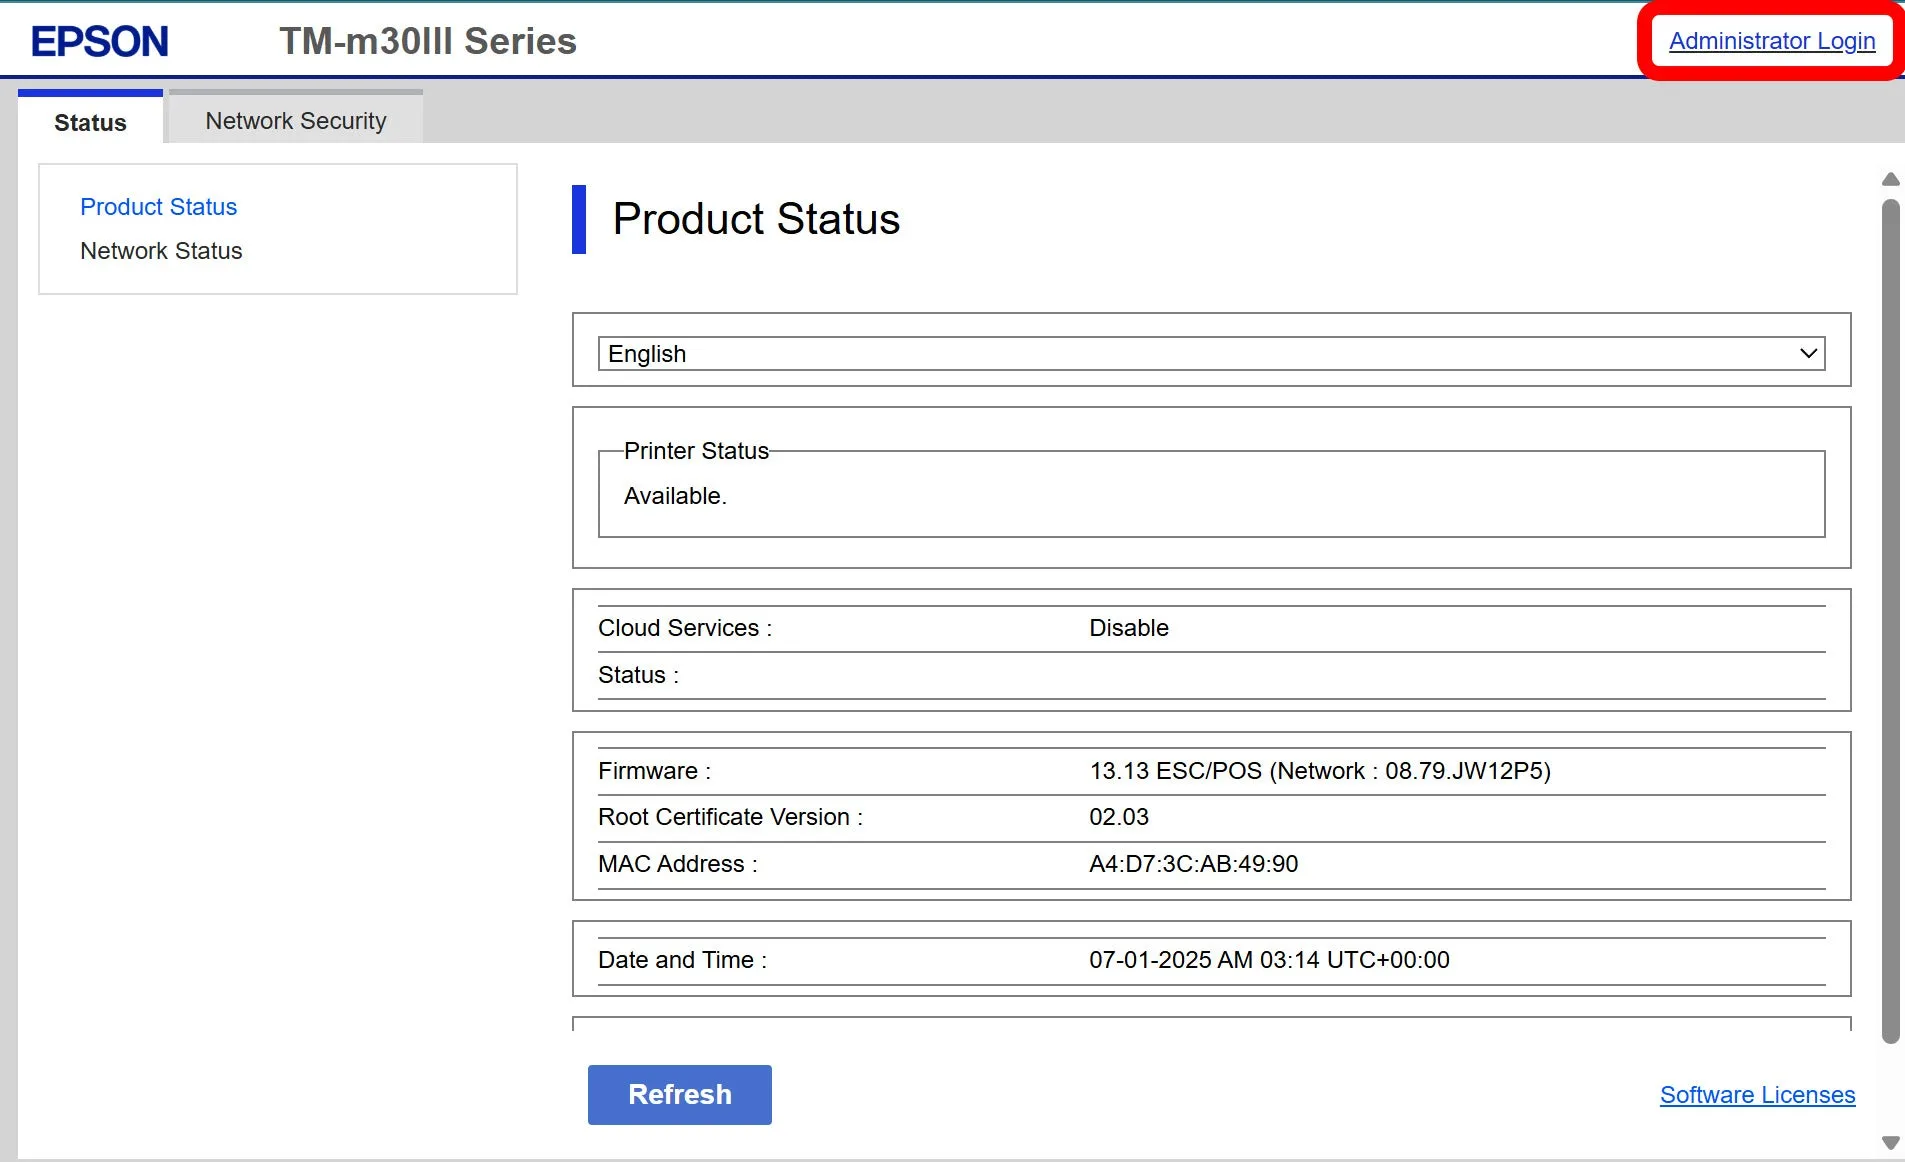The image size is (1905, 1162).
Task: Click the Cloud Services Disable value
Action: point(1128,627)
